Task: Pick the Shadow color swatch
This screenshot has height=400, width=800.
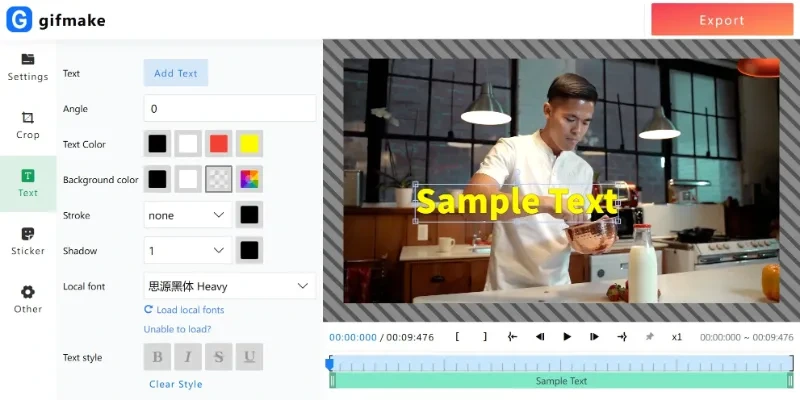Action: 249,251
